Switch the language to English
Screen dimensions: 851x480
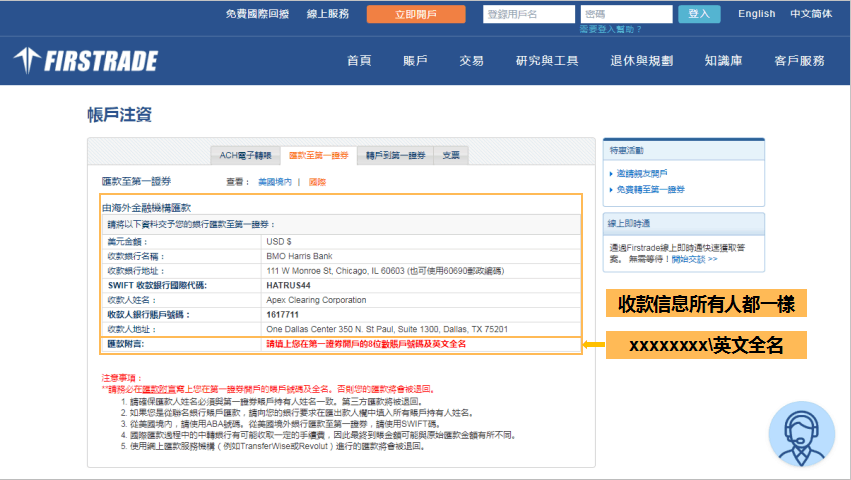pos(757,14)
